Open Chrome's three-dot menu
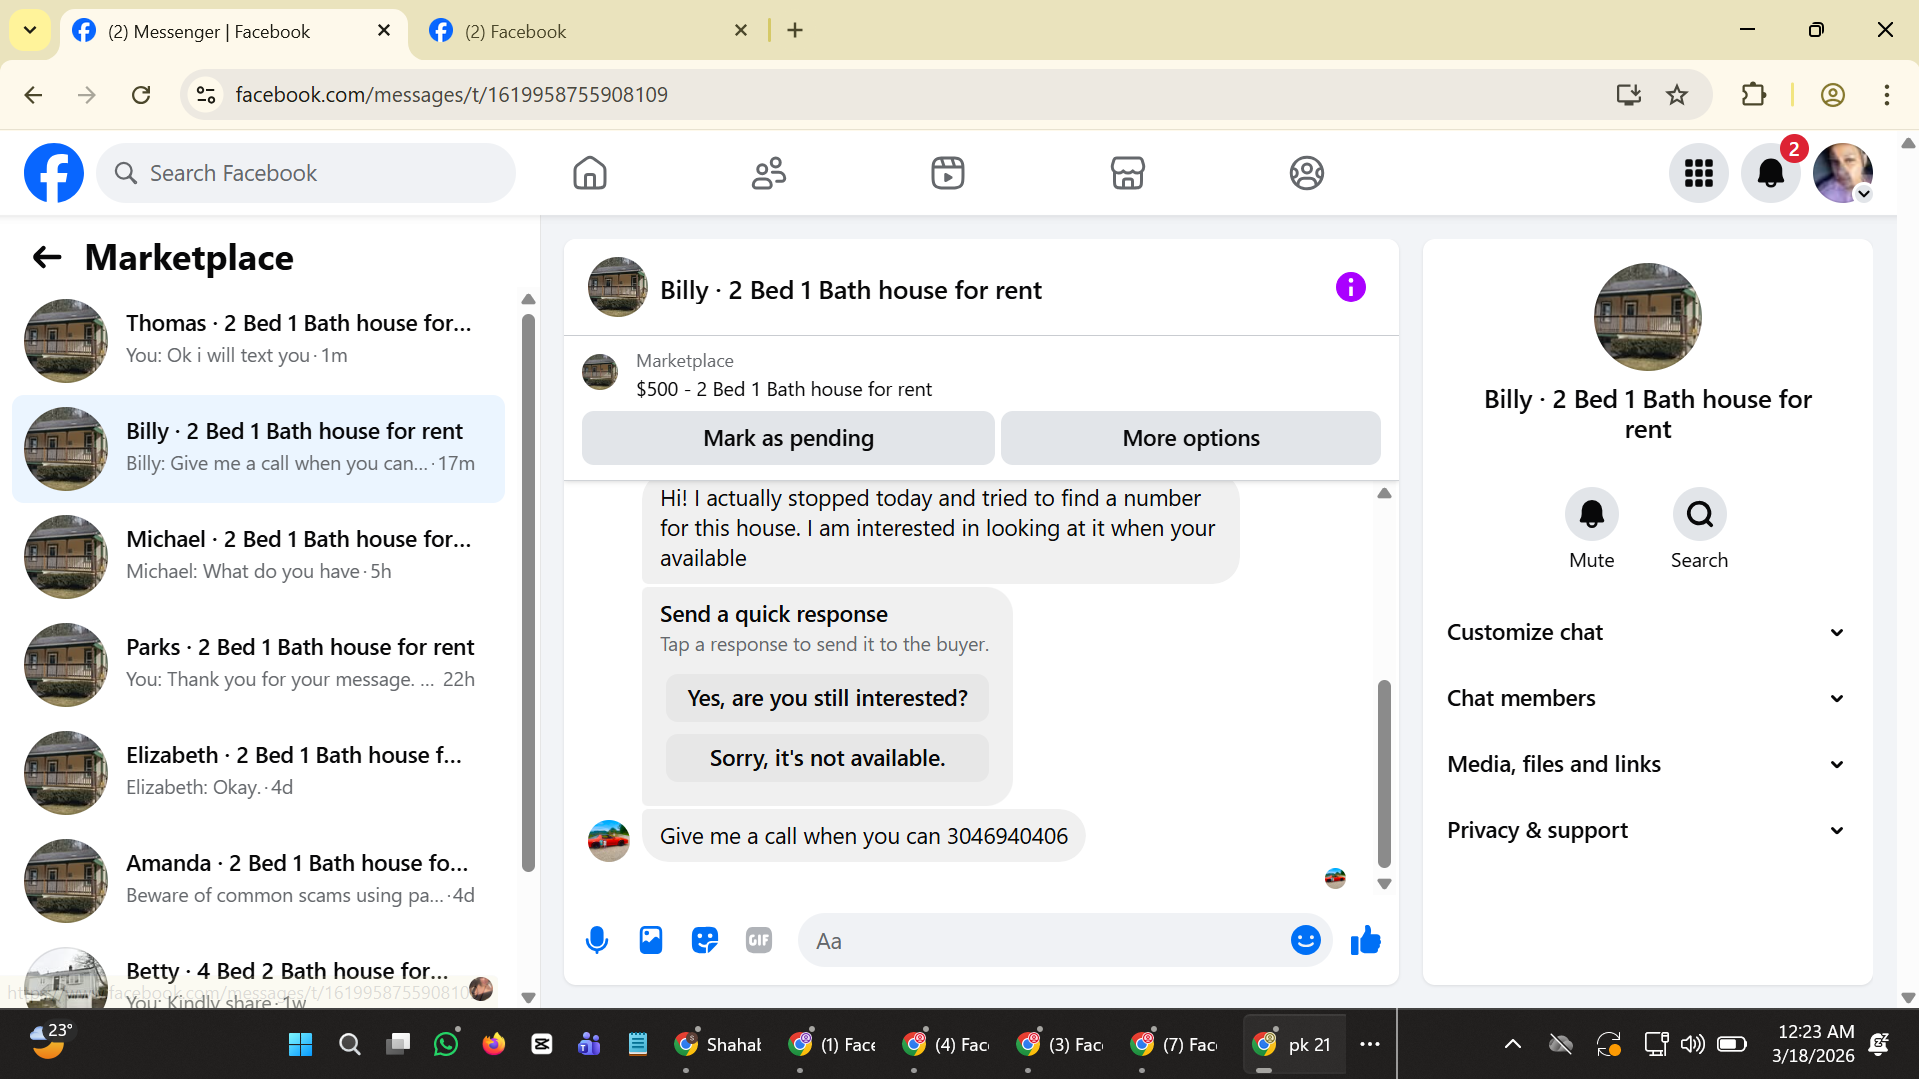The width and height of the screenshot is (1919, 1079). tap(1887, 95)
